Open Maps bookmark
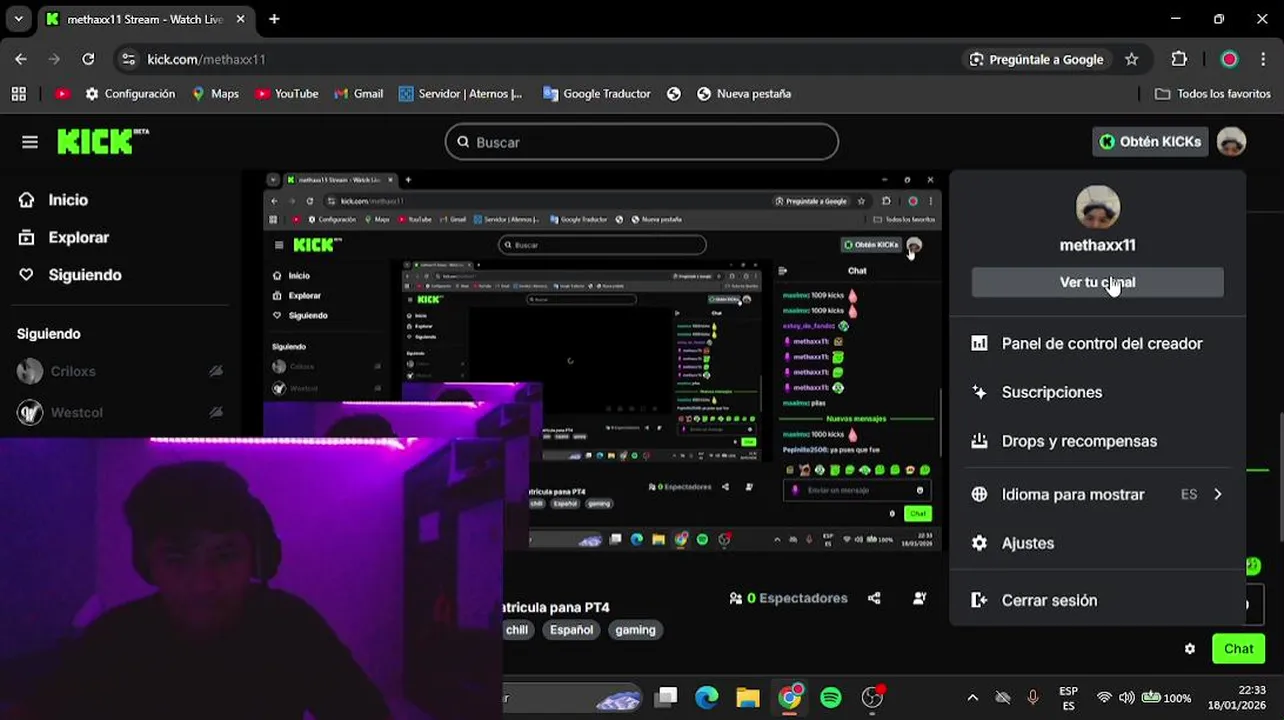The image size is (1284, 720). [x=215, y=94]
